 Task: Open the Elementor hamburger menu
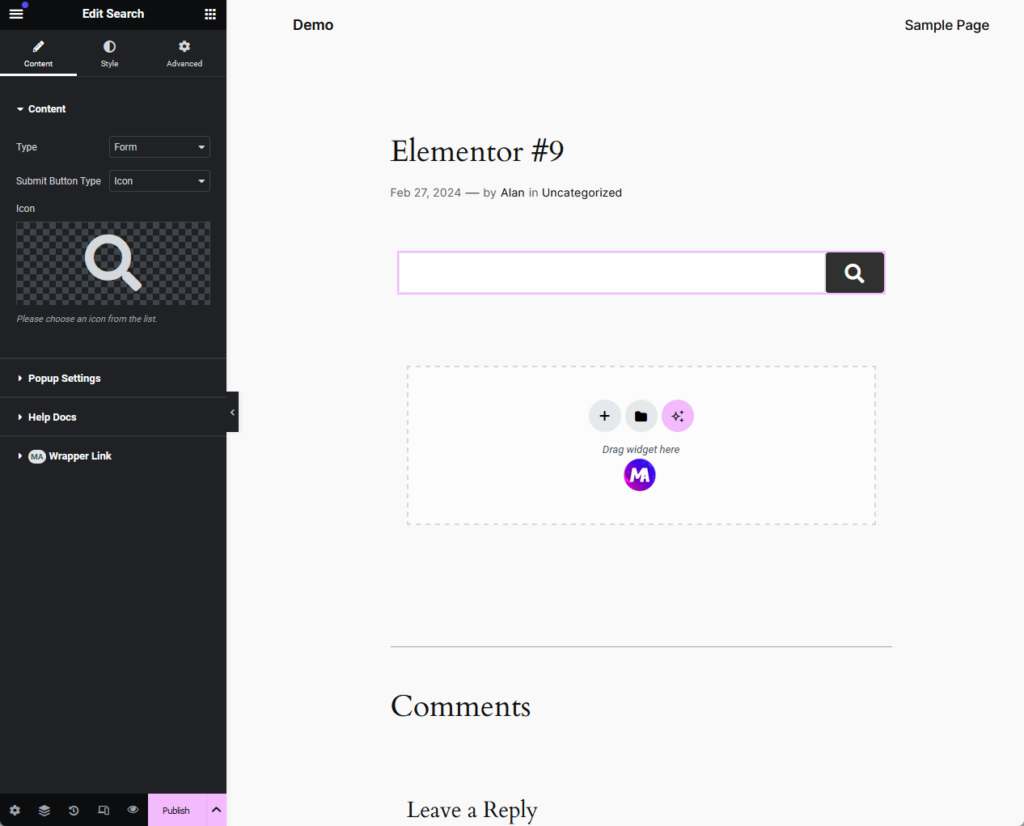pos(16,14)
